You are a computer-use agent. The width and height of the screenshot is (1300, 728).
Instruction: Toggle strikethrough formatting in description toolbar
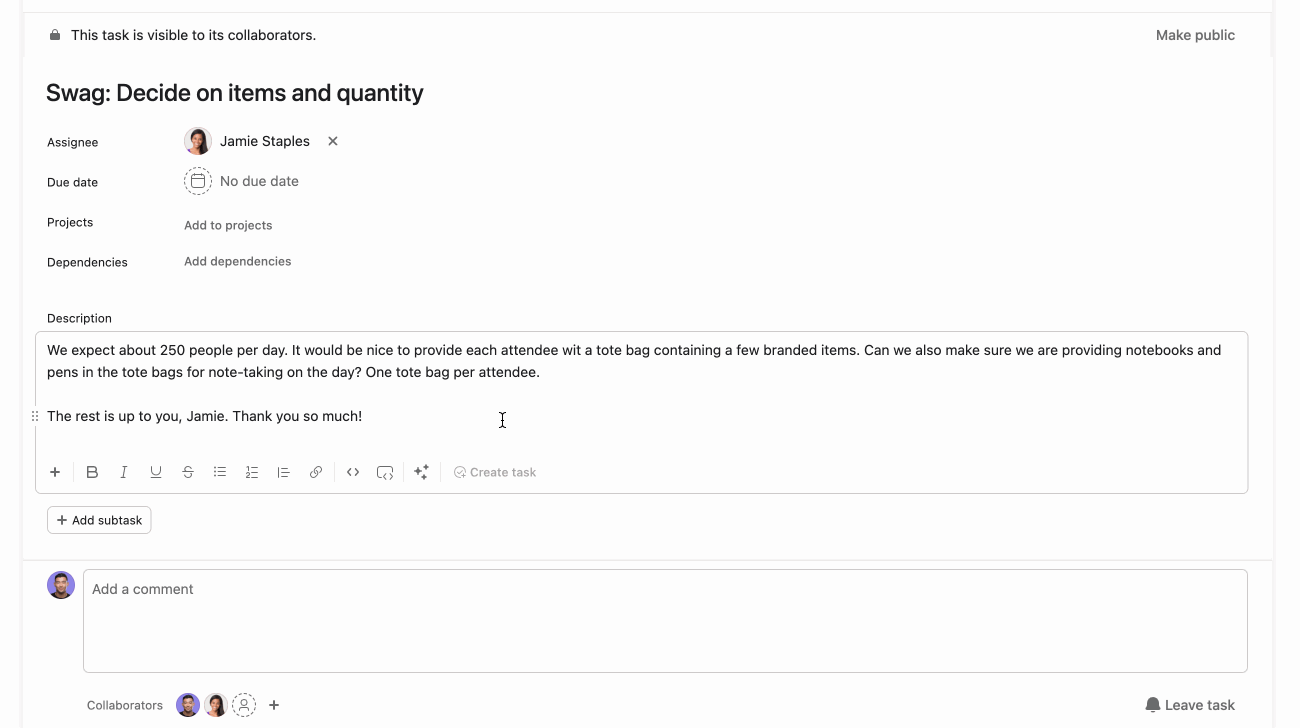[x=188, y=472]
